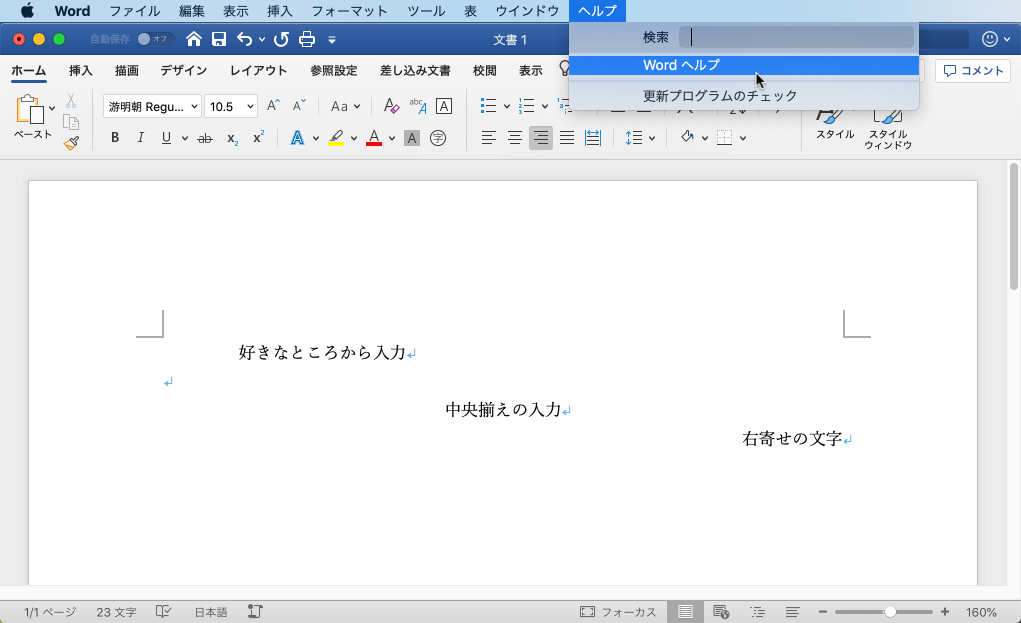Apply distributed alignment
Screen dimensions: 1021x623
tap(593, 137)
